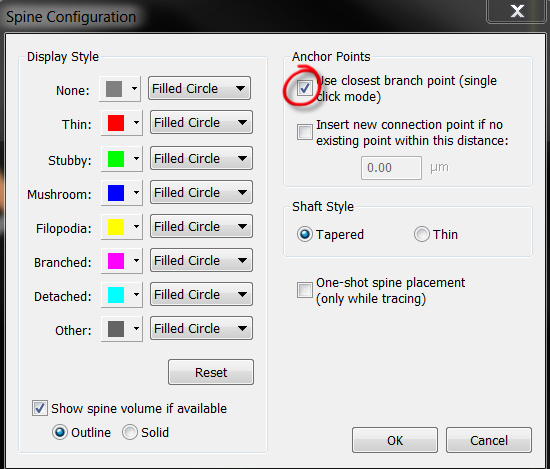Open the None shape dropdown (Filled Circle)
The image size is (550, 469).
point(199,88)
